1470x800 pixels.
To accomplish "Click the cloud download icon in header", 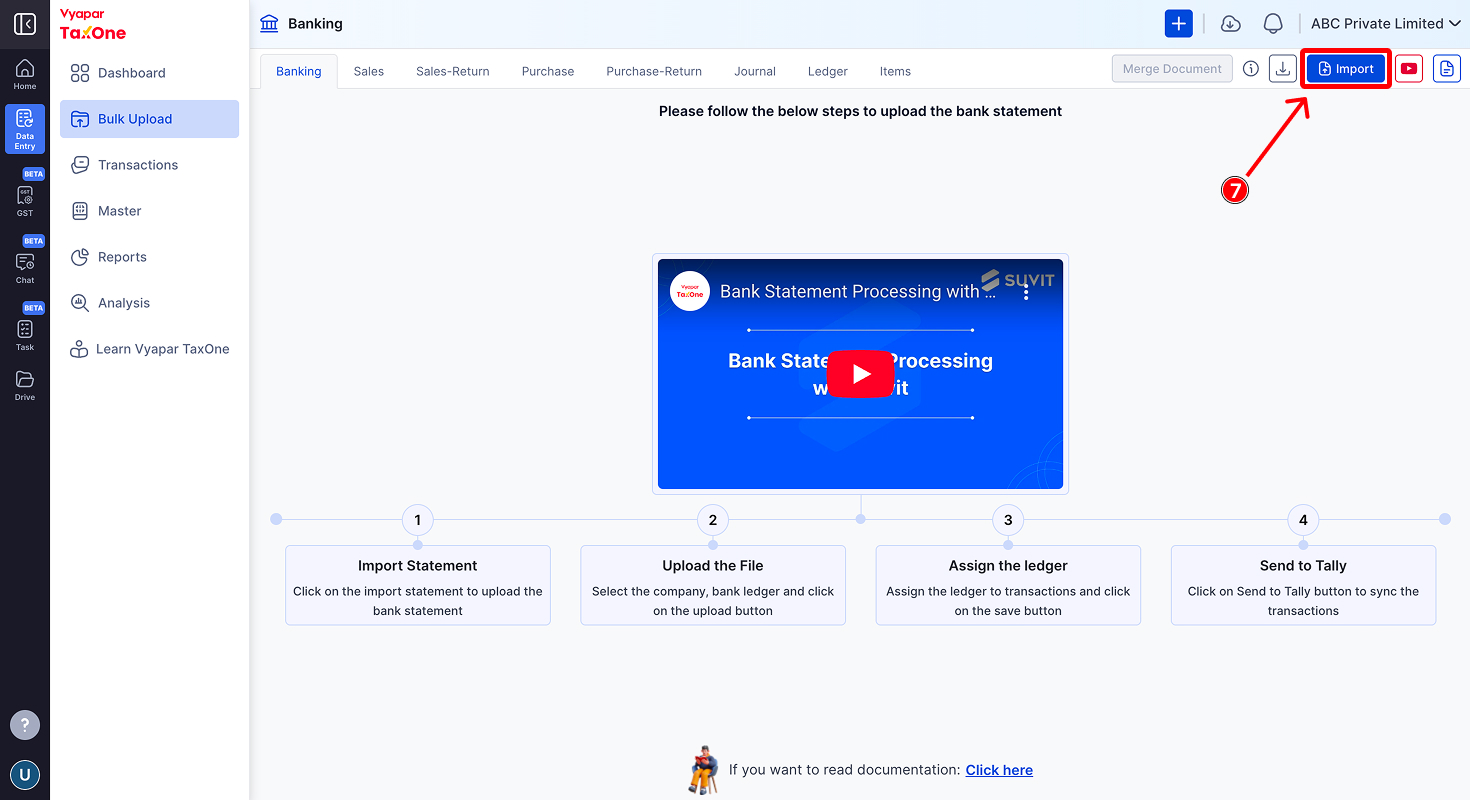I will point(1231,24).
